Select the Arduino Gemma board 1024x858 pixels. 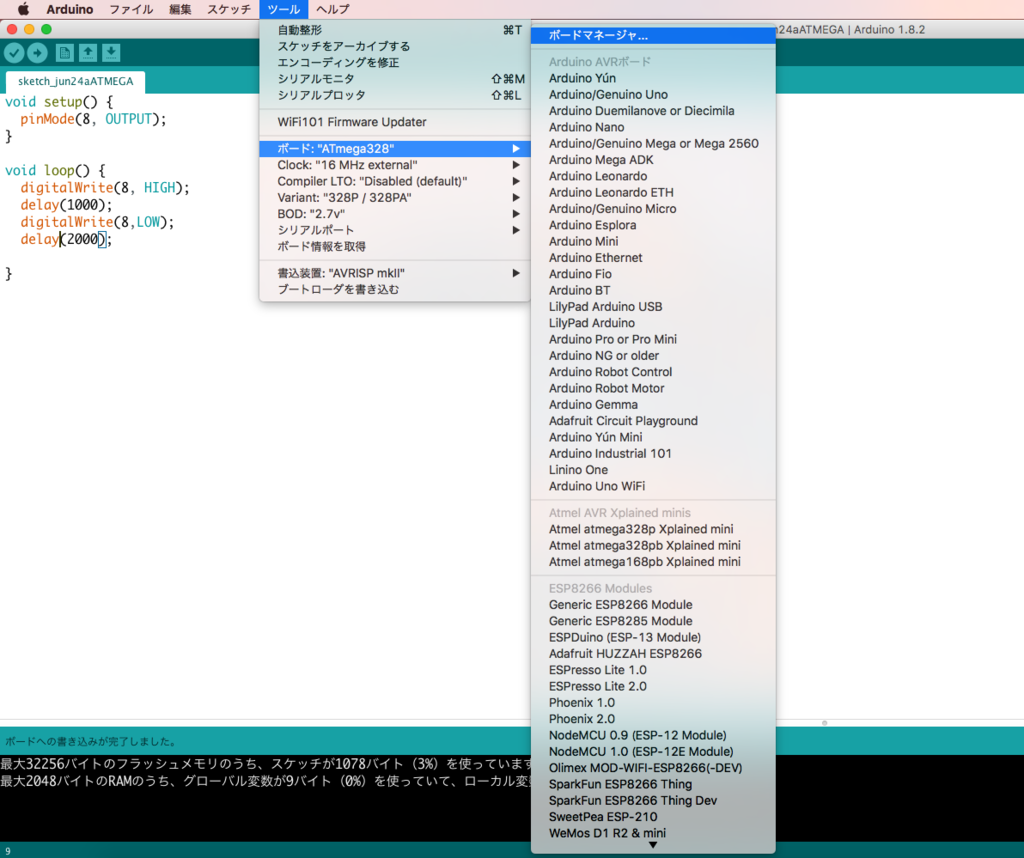pos(653,405)
